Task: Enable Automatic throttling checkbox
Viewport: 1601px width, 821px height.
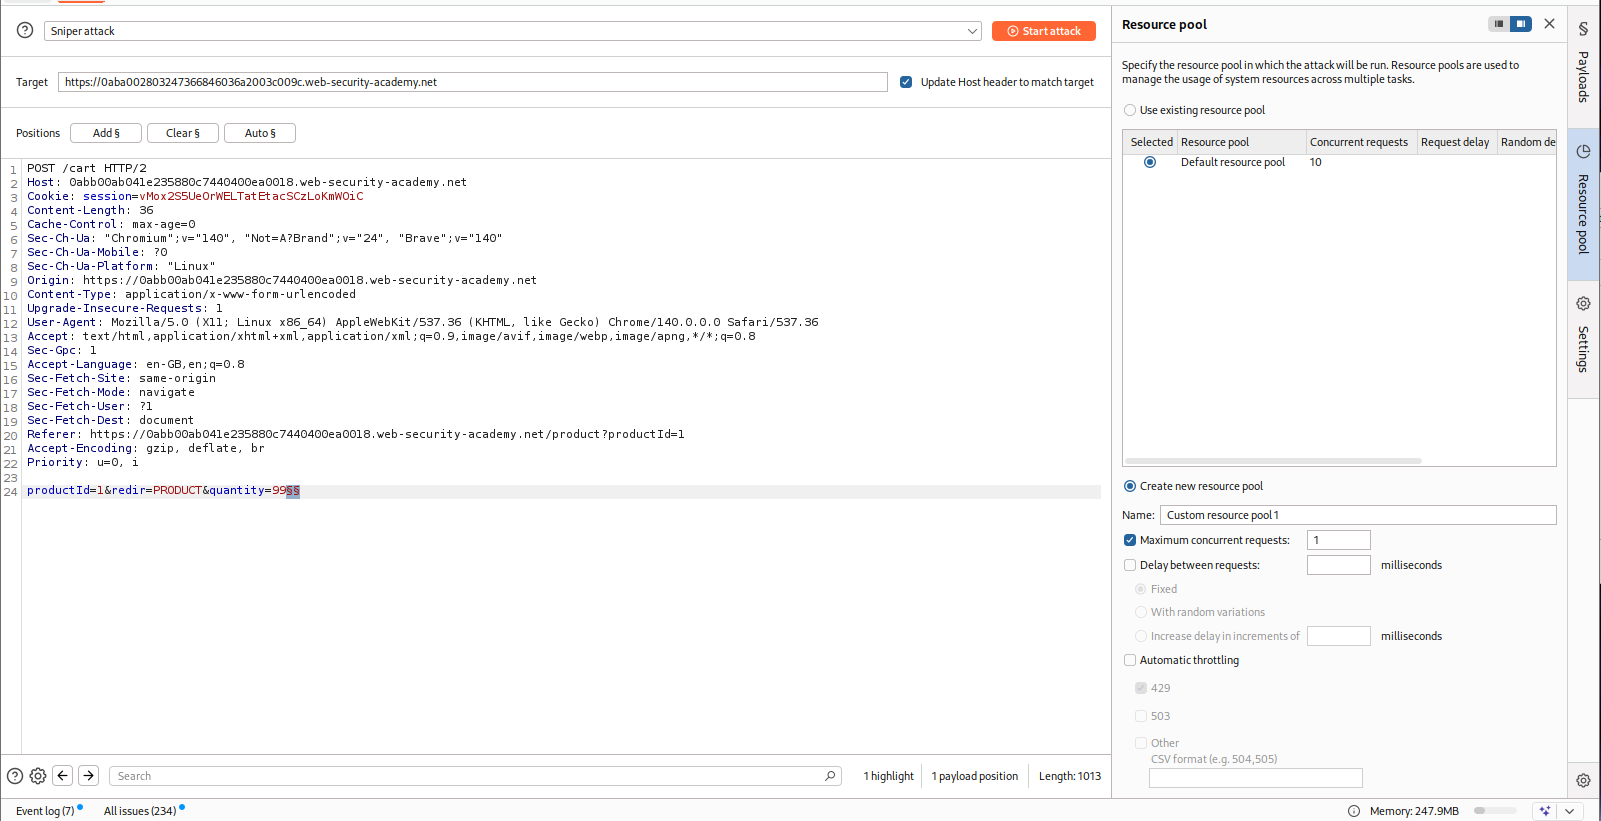Action: coord(1130,660)
